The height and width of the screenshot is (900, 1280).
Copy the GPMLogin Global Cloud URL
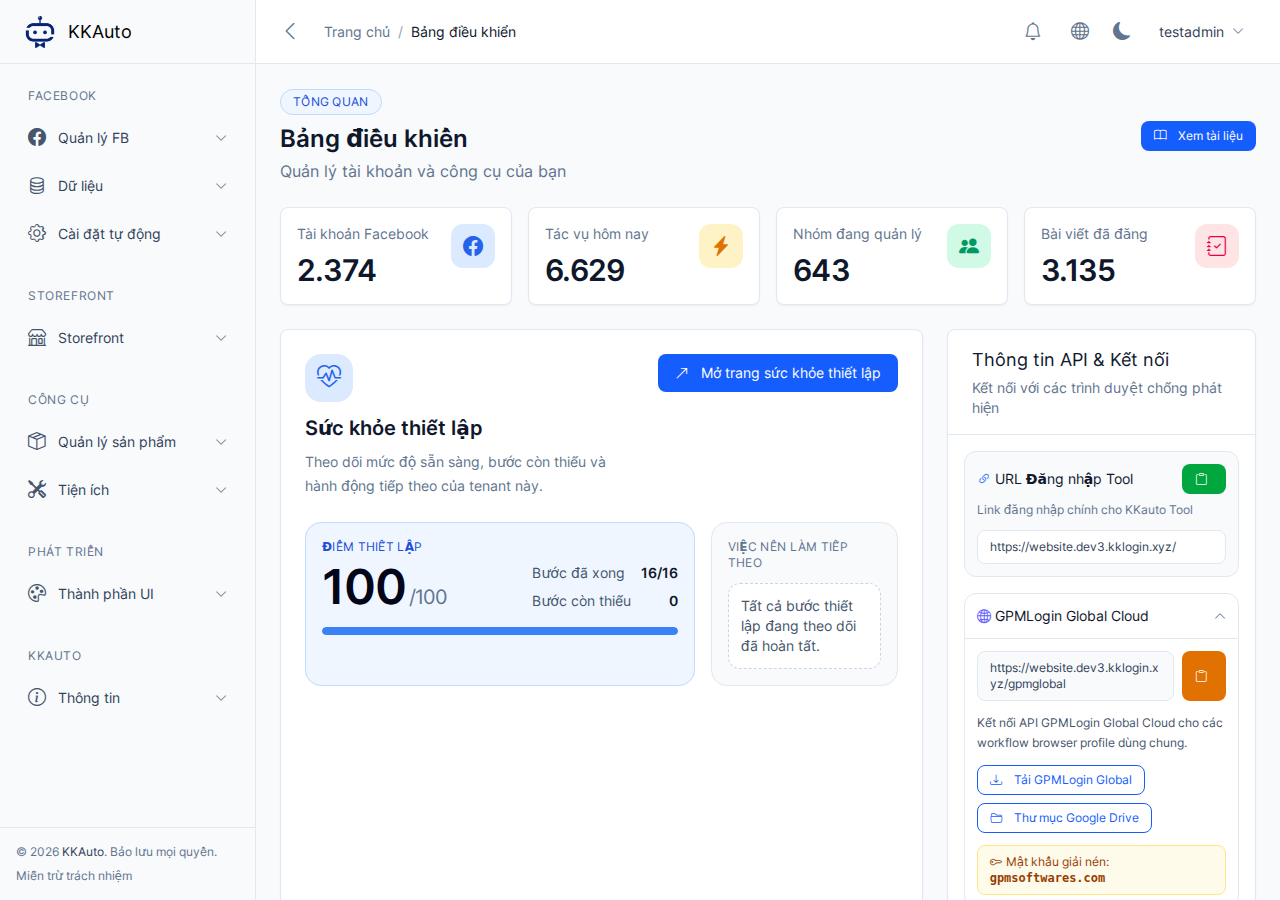coord(1204,676)
